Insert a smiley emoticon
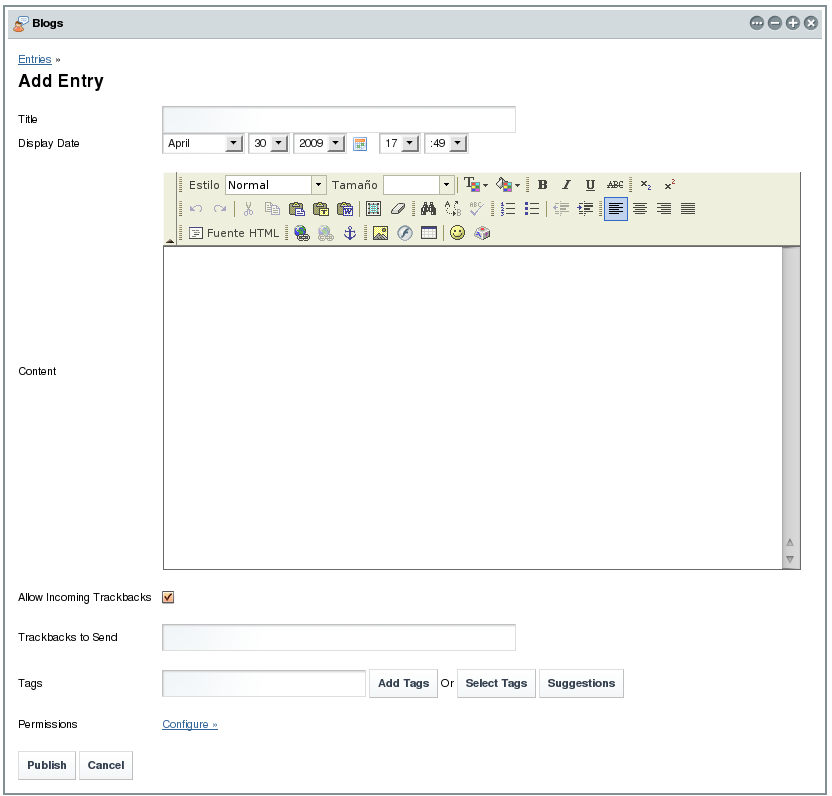This screenshot has height=796, width=832. tap(457, 233)
